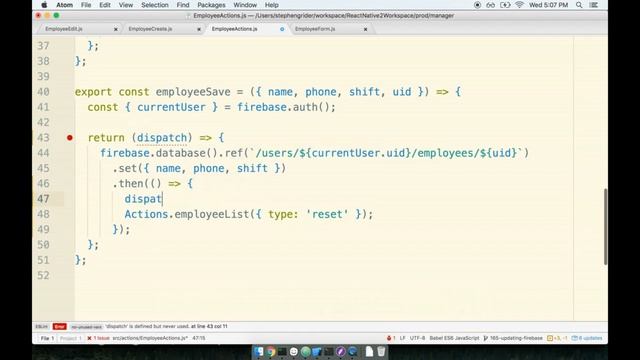Open the green Atom icon in the Dock

point(305,351)
